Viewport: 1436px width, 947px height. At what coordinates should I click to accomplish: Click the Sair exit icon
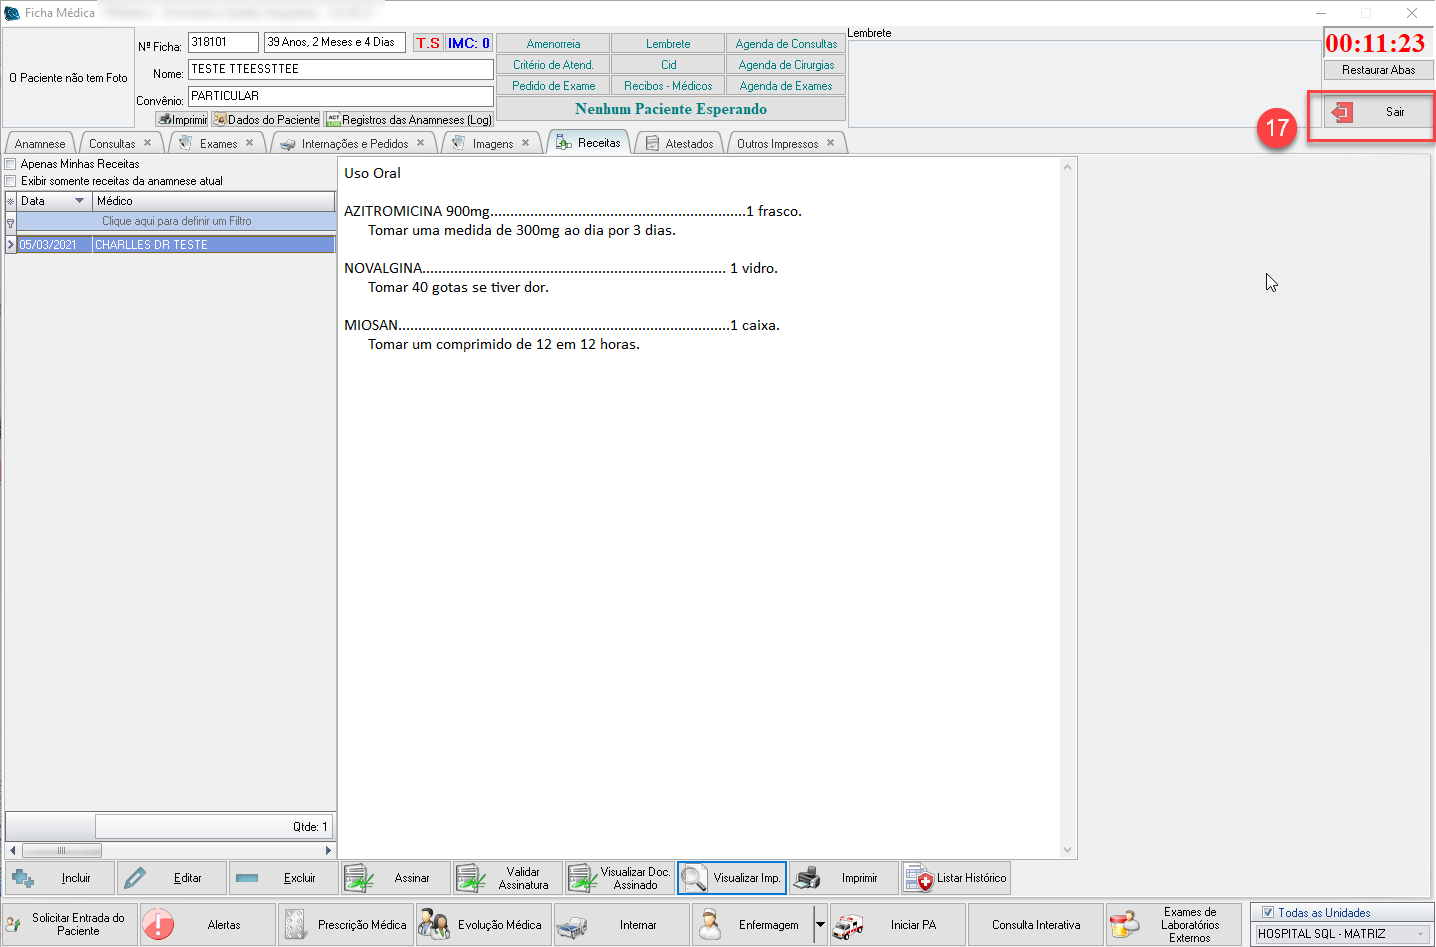point(1342,112)
